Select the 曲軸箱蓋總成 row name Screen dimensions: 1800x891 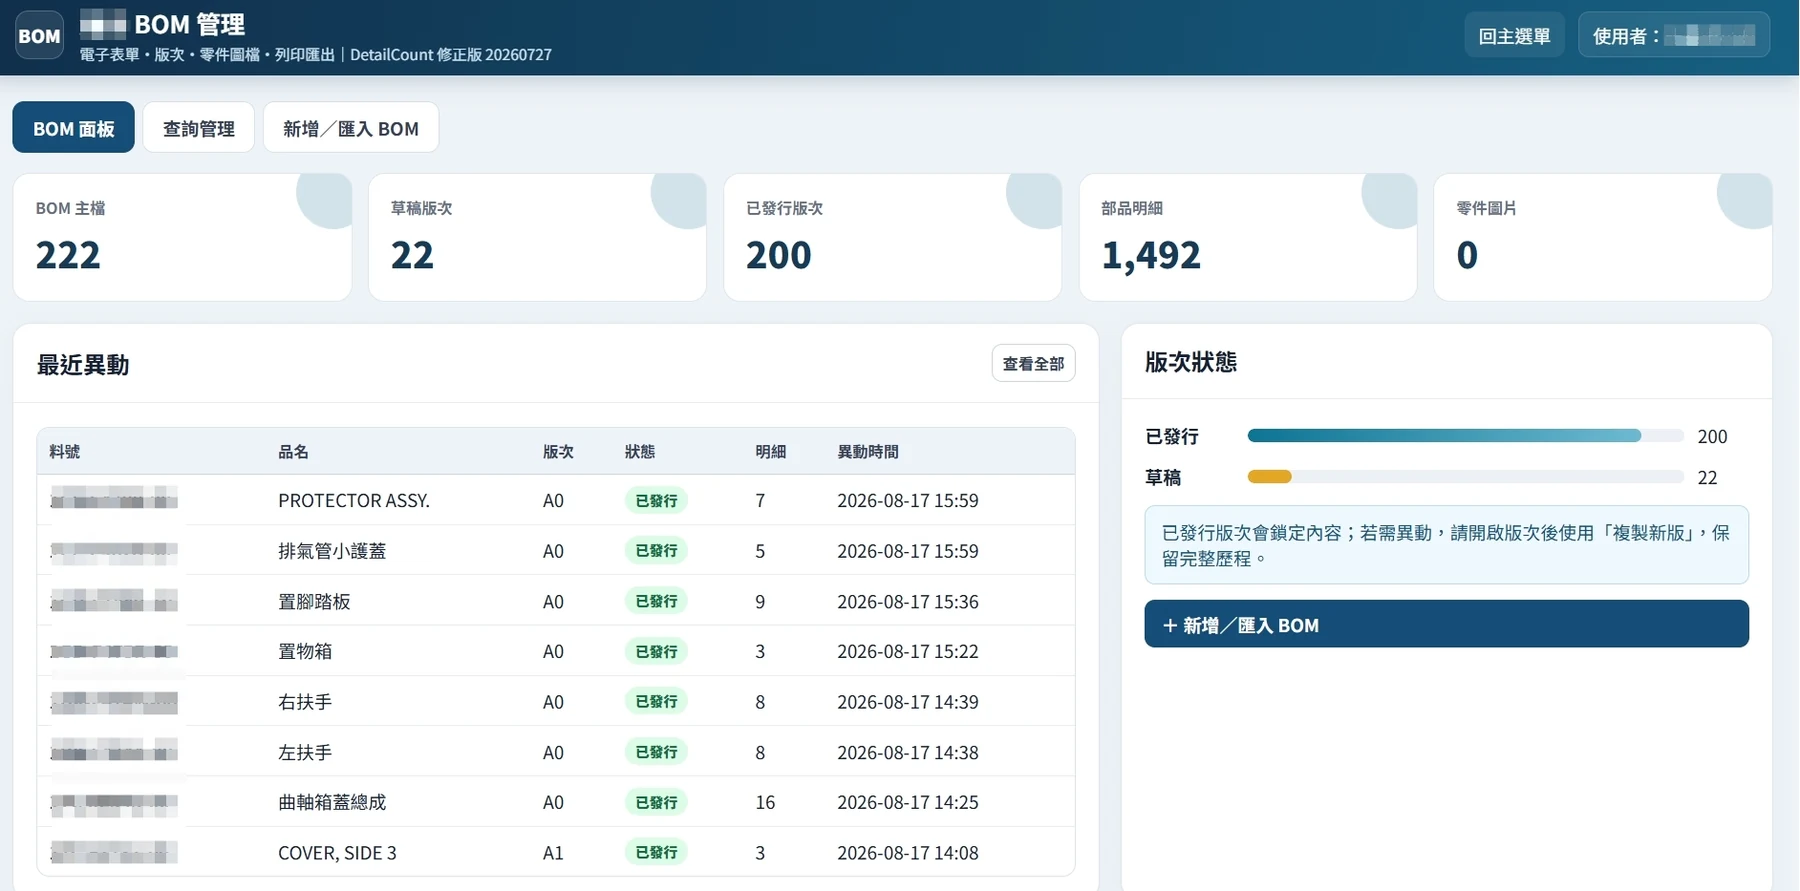tap(332, 802)
